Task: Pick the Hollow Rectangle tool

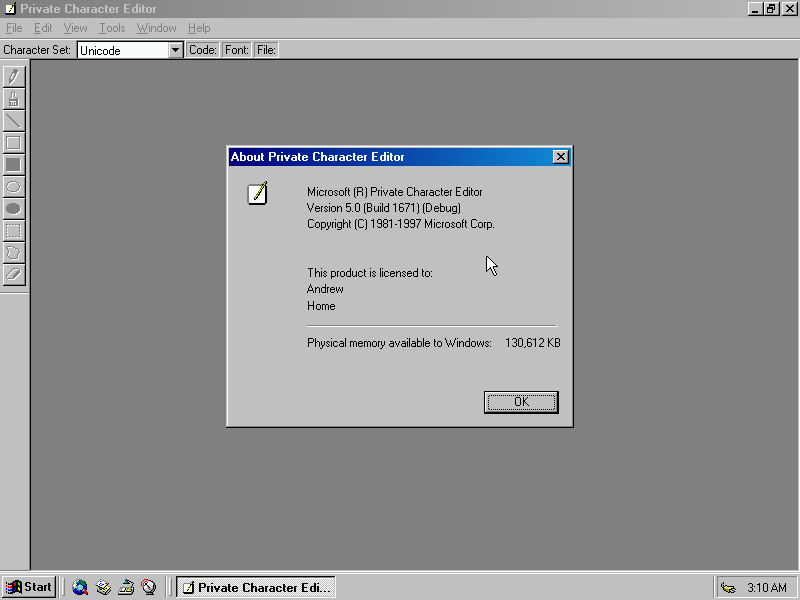Action: click(14, 142)
